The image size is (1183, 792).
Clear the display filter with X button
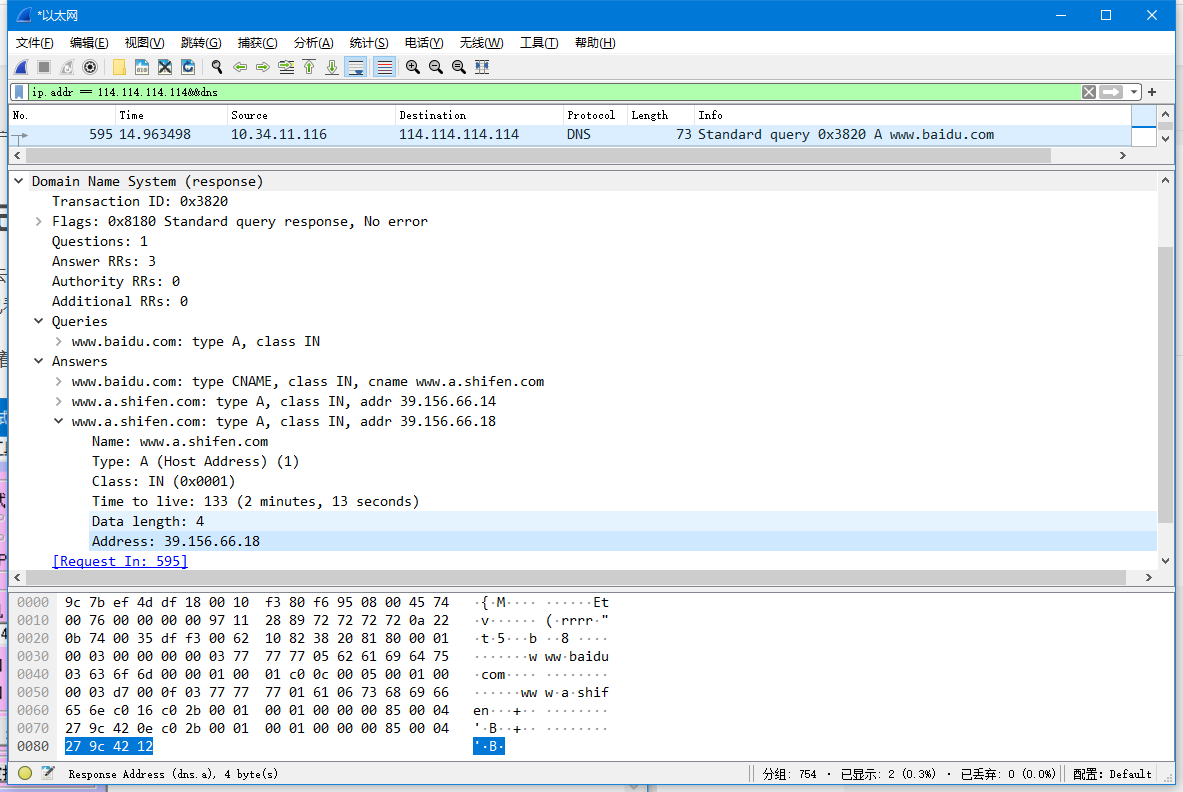[1089, 92]
